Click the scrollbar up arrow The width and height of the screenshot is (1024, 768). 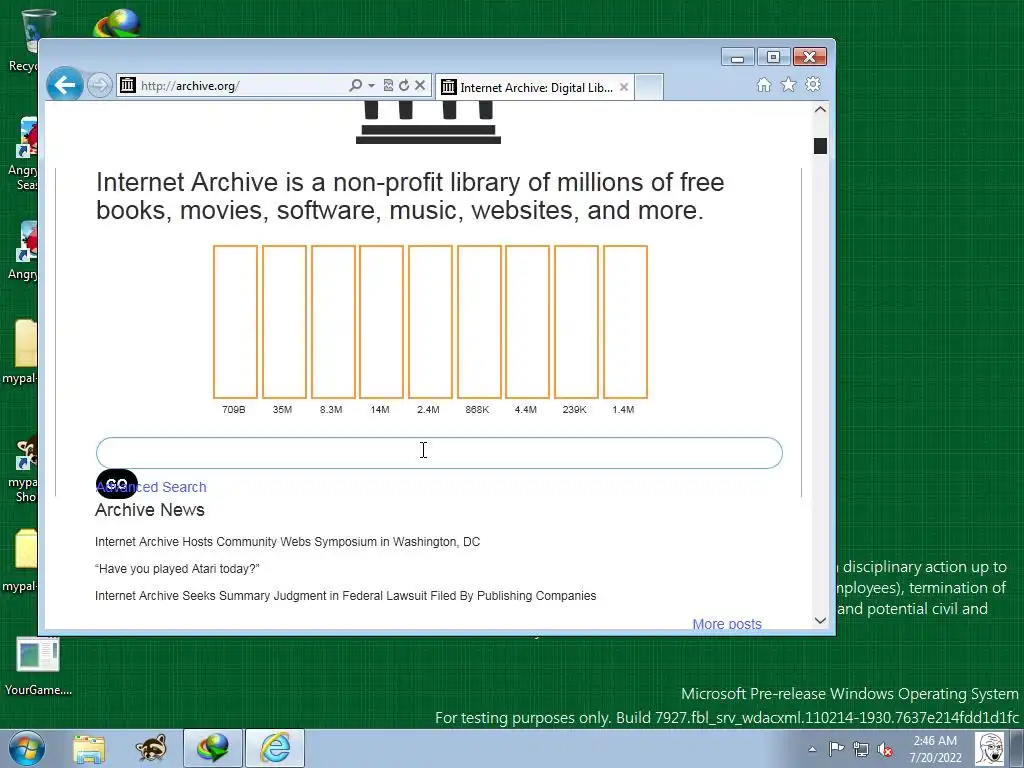point(820,110)
